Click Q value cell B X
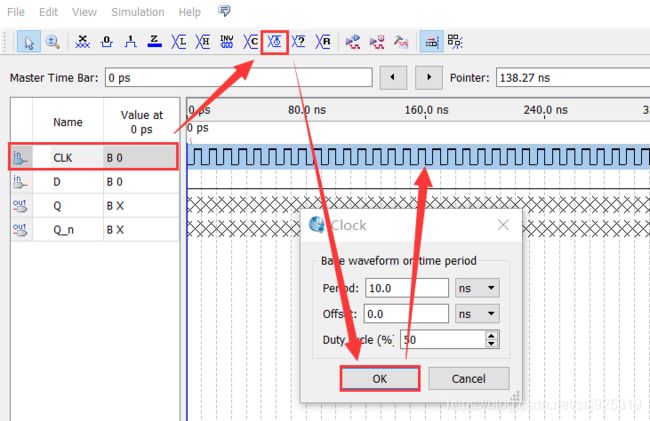The width and height of the screenshot is (650, 421). click(141, 206)
